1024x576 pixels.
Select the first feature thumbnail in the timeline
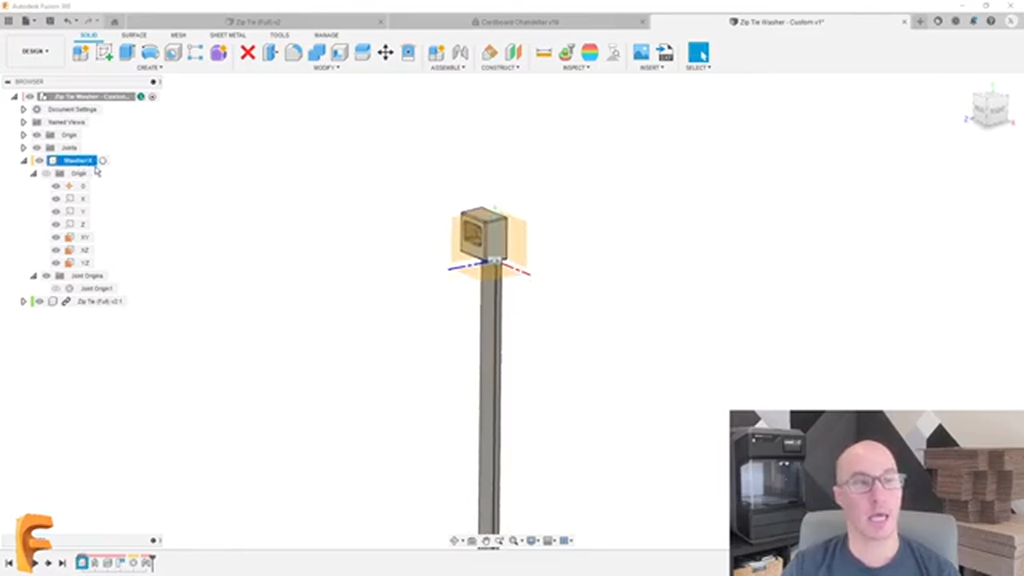tap(82, 562)
